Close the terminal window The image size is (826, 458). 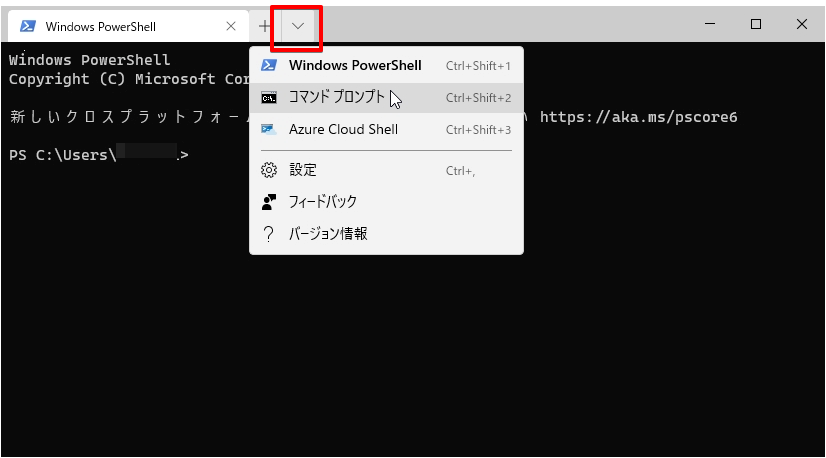point(802,24)
